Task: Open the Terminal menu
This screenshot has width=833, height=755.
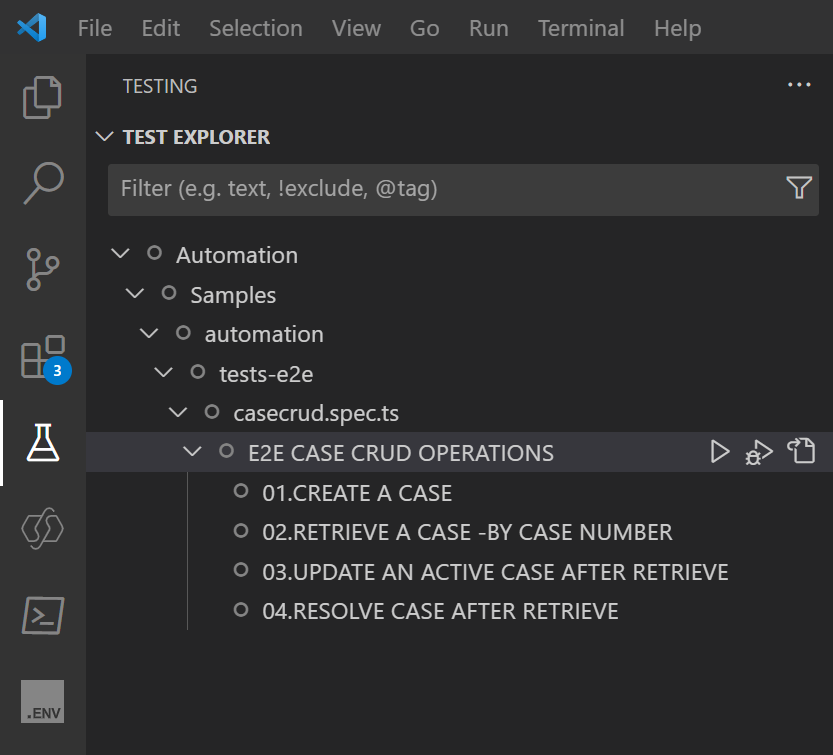Action: 581,28
